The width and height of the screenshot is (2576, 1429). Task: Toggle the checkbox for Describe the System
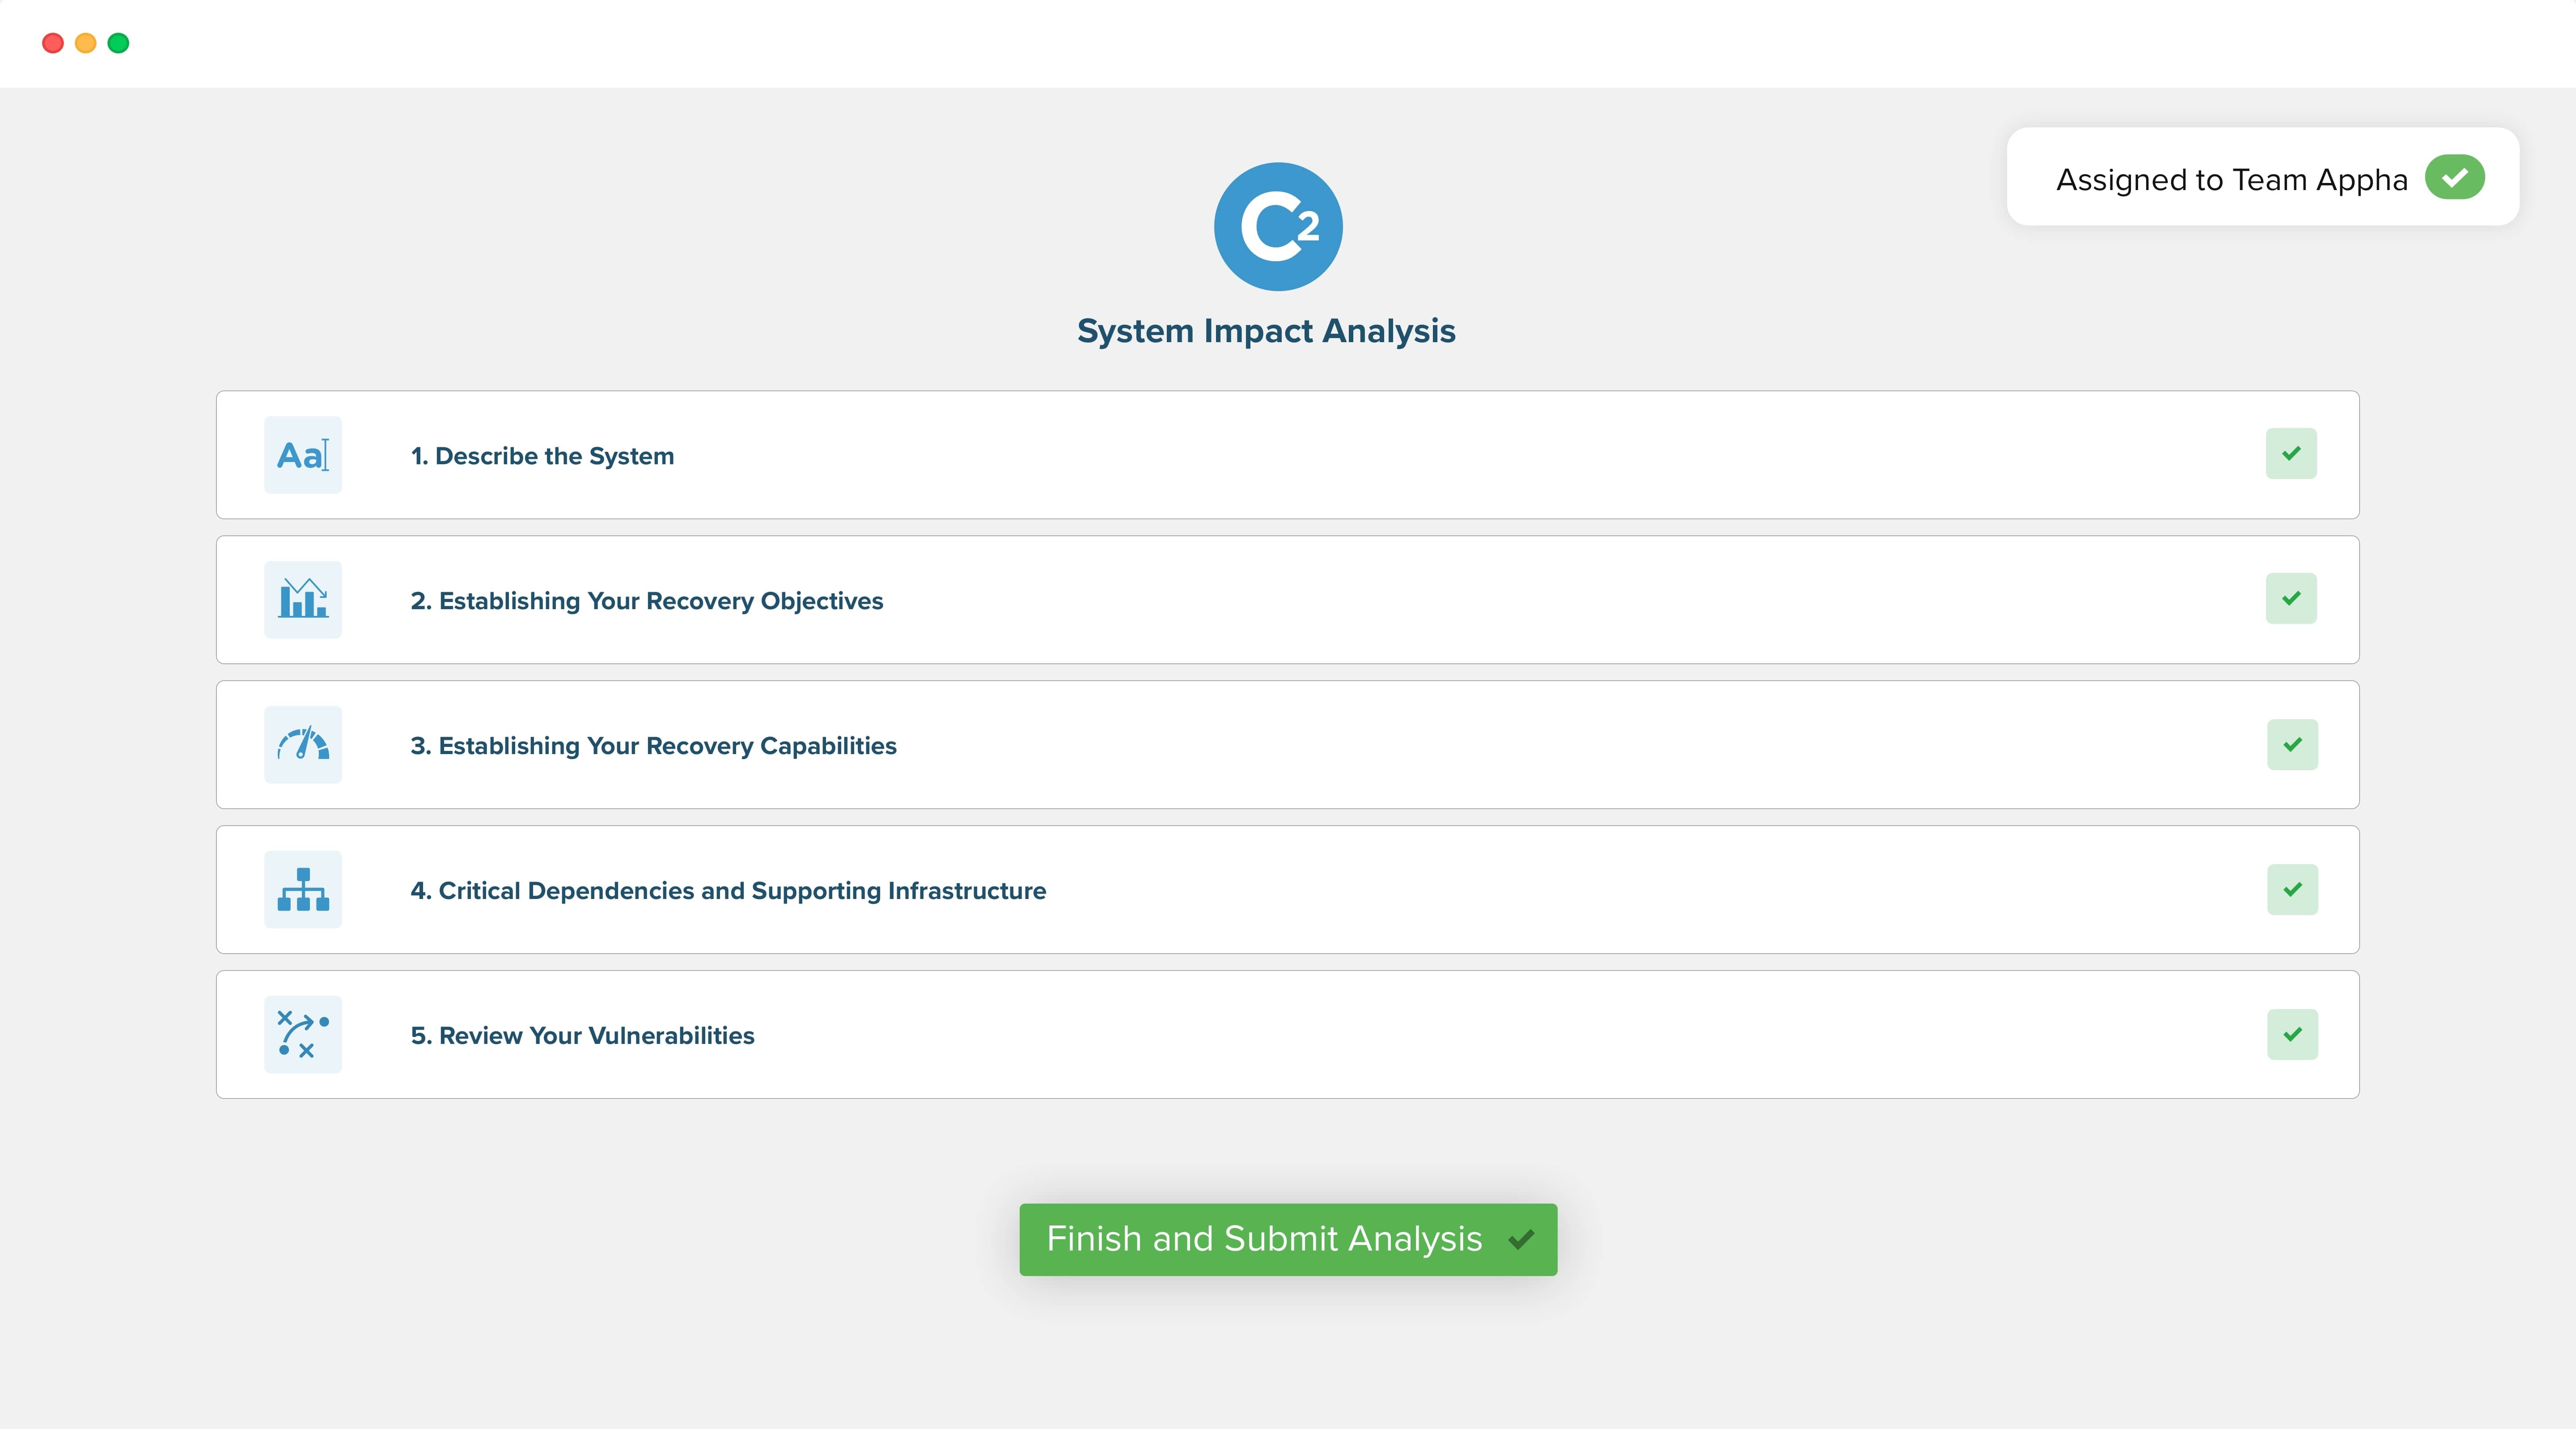(2291, 454)
